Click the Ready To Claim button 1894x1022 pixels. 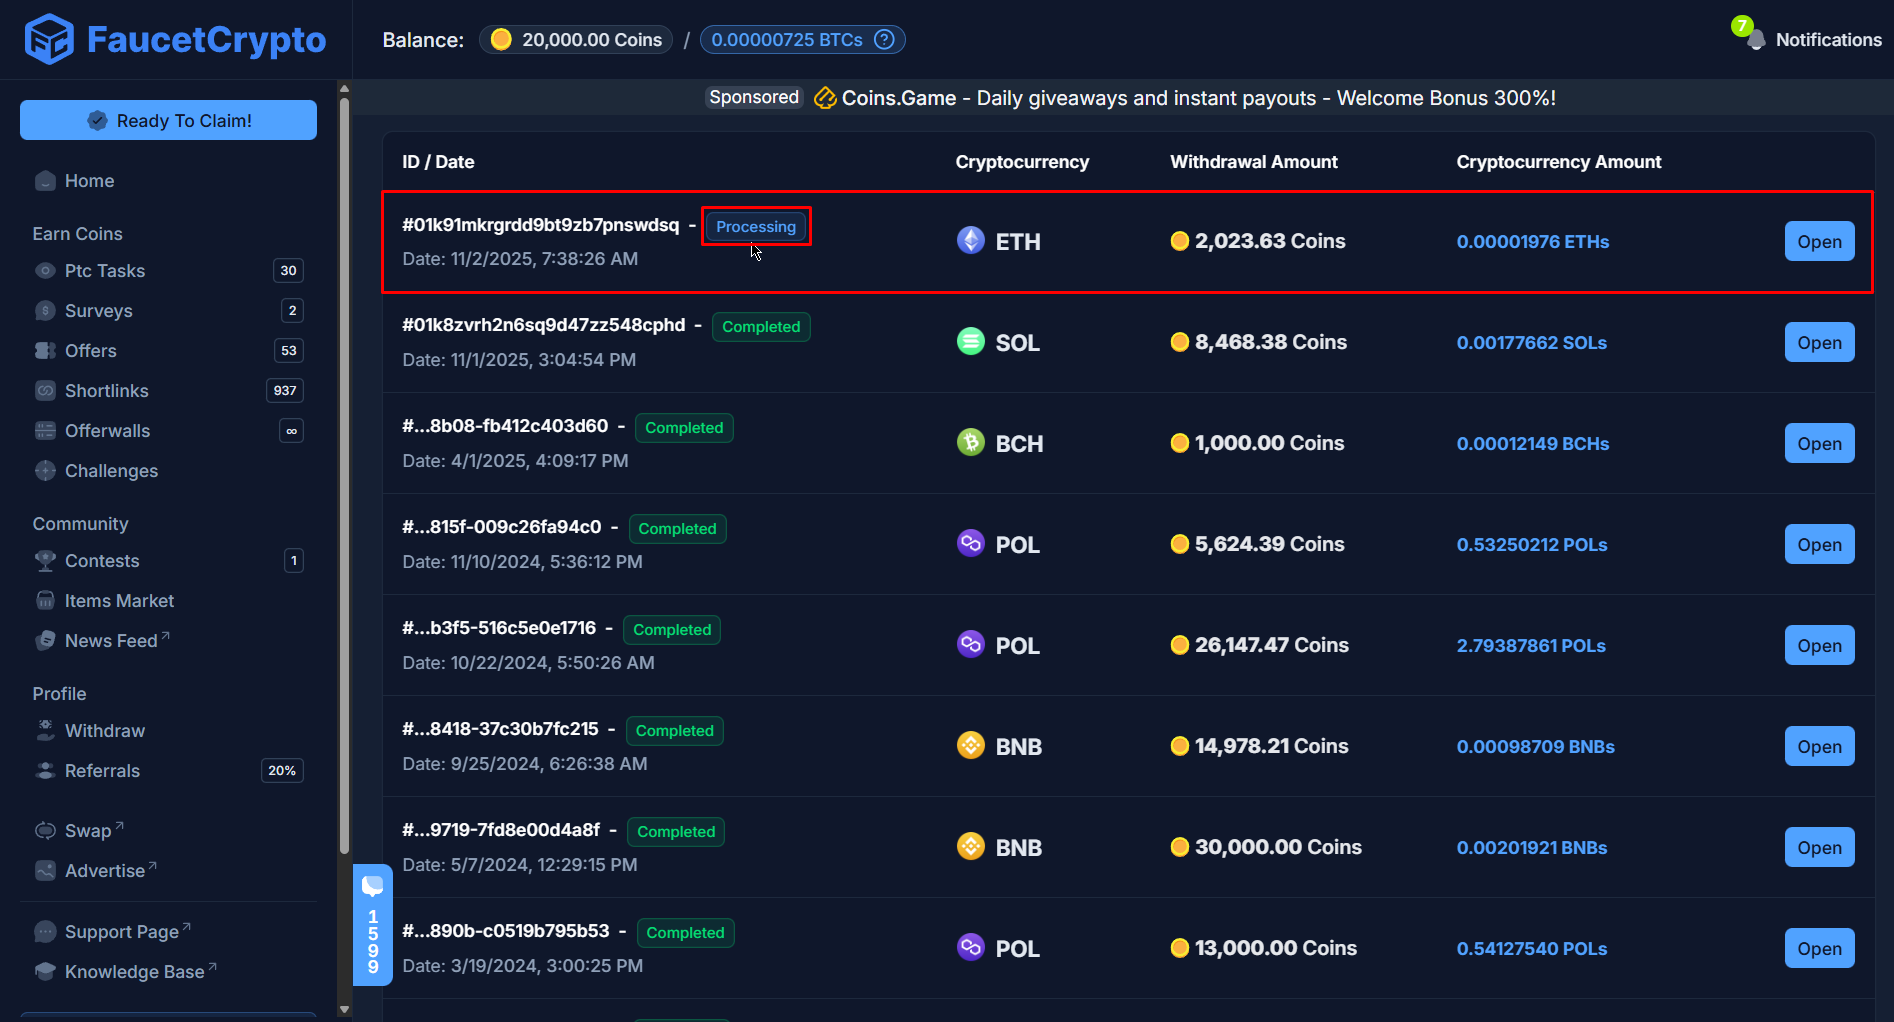pos(168,119)
